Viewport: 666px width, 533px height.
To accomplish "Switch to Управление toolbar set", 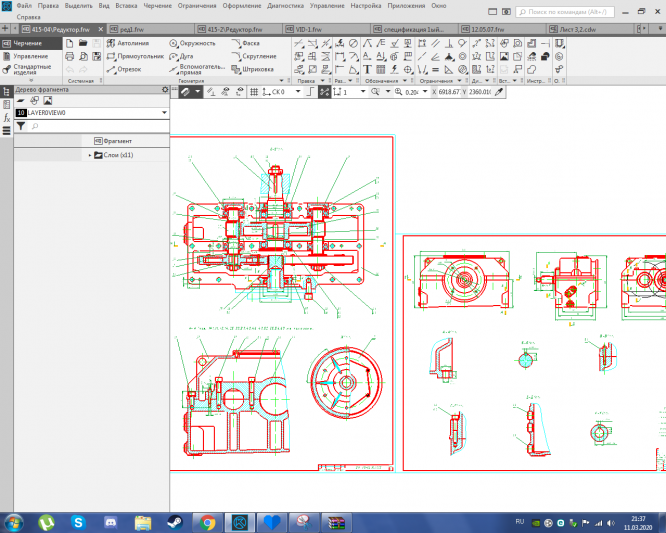I will point(29,56).
